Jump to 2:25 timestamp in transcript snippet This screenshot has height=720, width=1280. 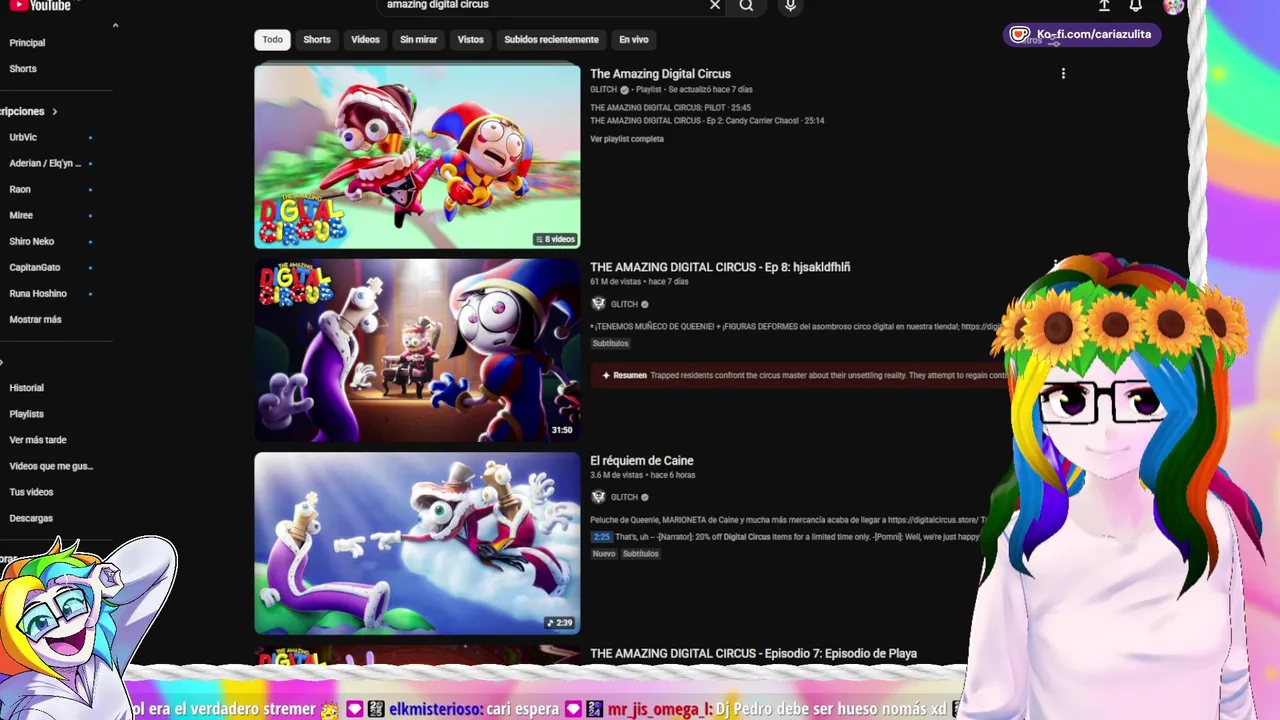[601, 537]
